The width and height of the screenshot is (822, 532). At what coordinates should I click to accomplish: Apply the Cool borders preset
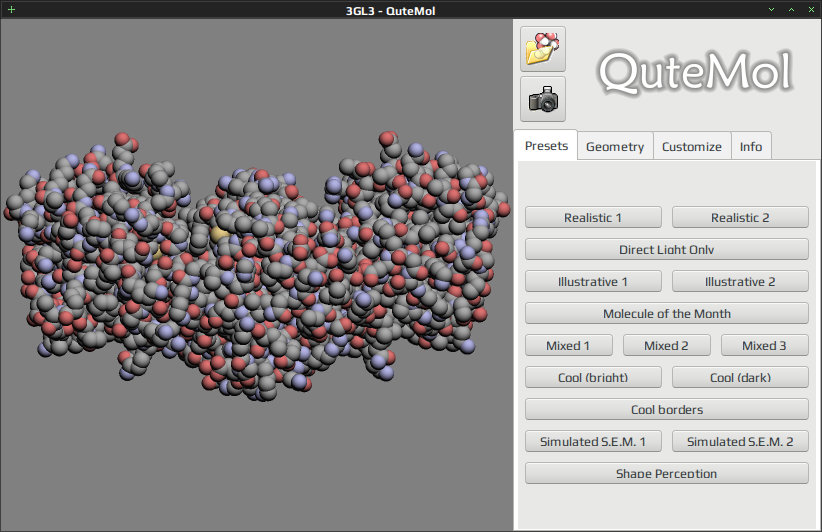click(667, 409)
